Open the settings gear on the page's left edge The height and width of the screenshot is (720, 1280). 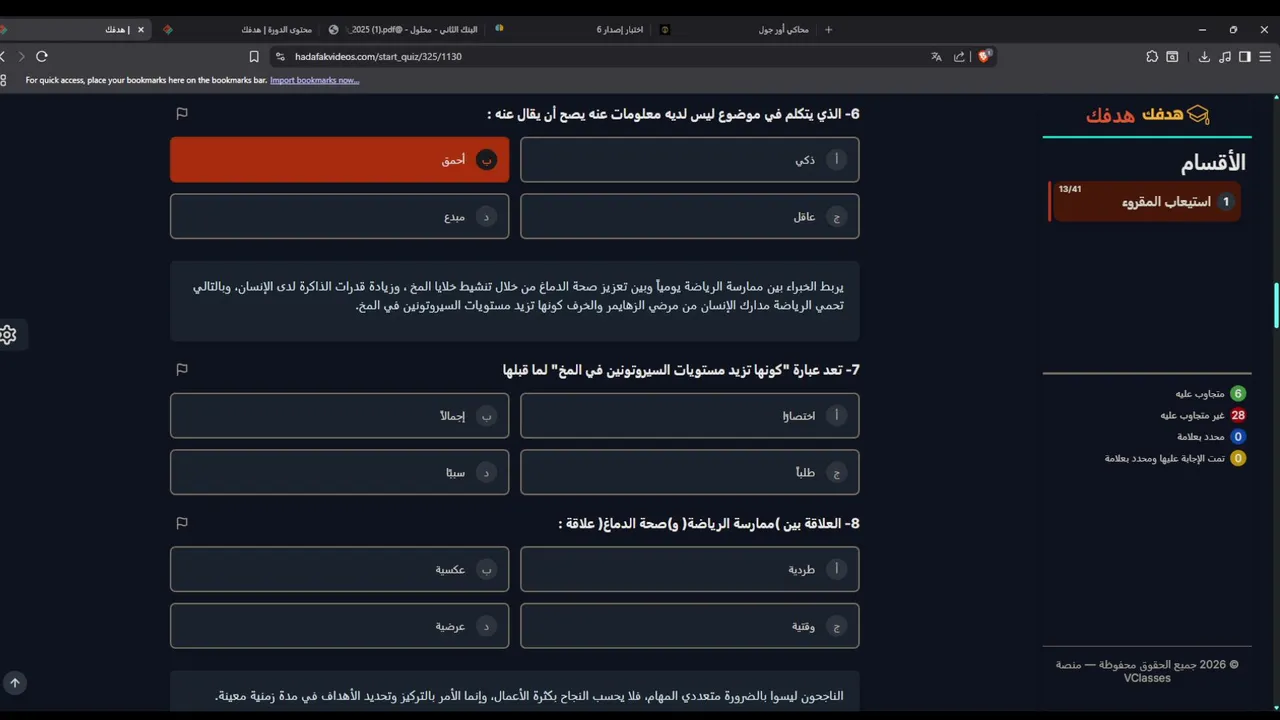[x=8, y=335]
